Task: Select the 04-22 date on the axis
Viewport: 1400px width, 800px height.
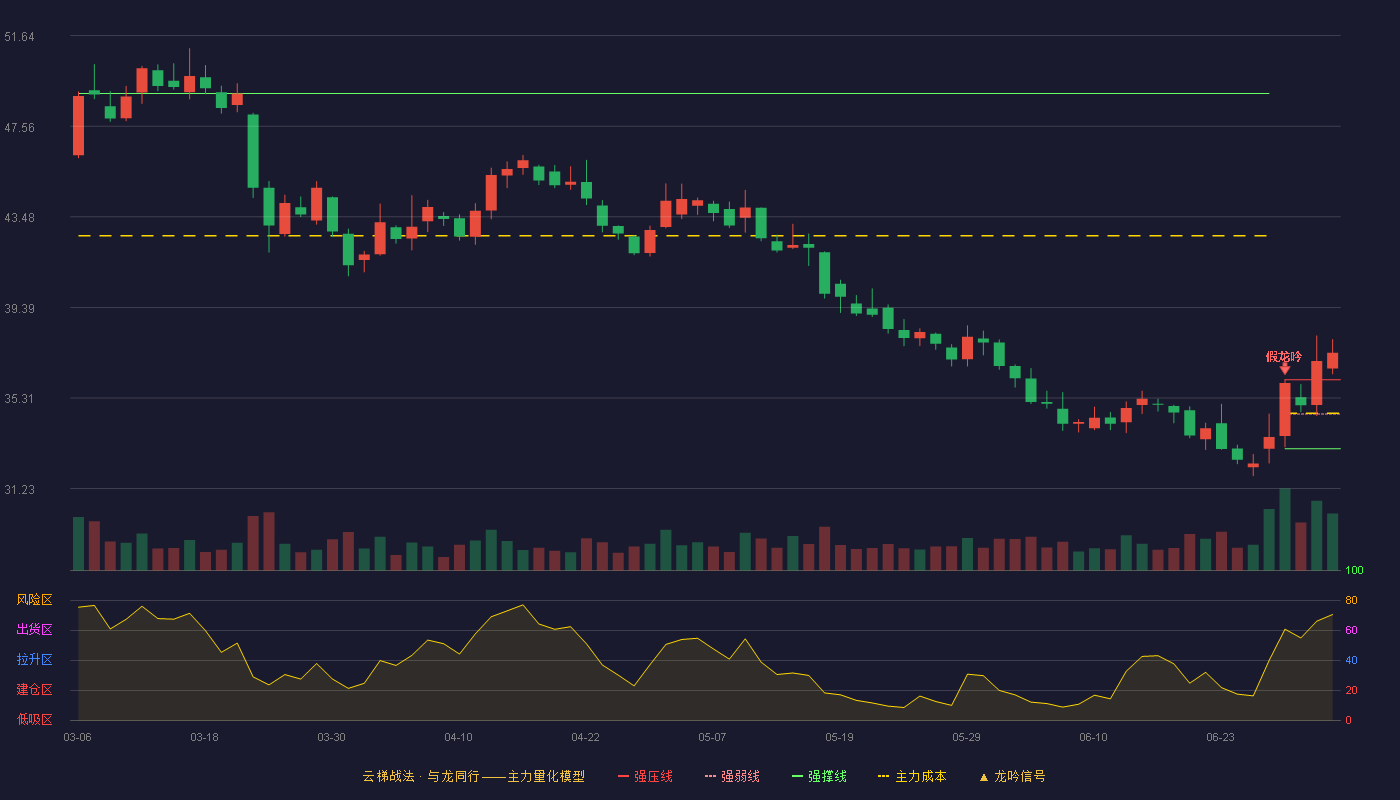Action: 585,737
